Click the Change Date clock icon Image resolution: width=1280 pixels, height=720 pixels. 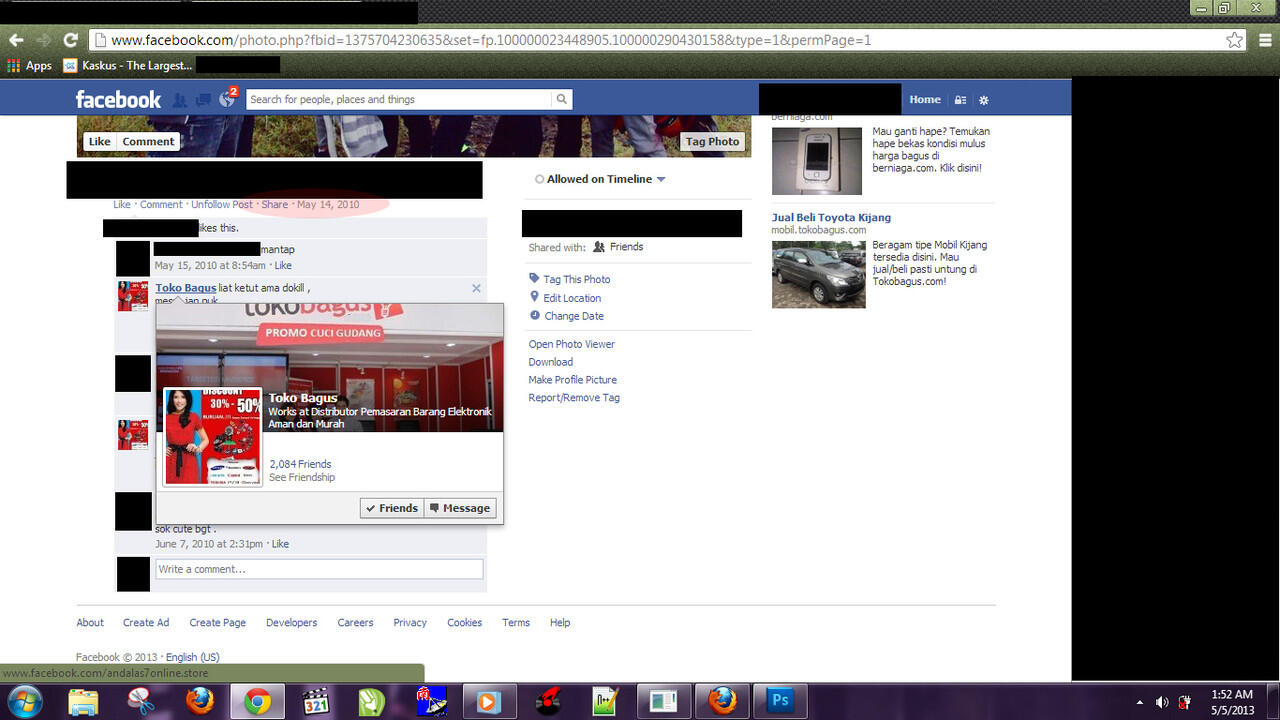[x=535, y=315]
